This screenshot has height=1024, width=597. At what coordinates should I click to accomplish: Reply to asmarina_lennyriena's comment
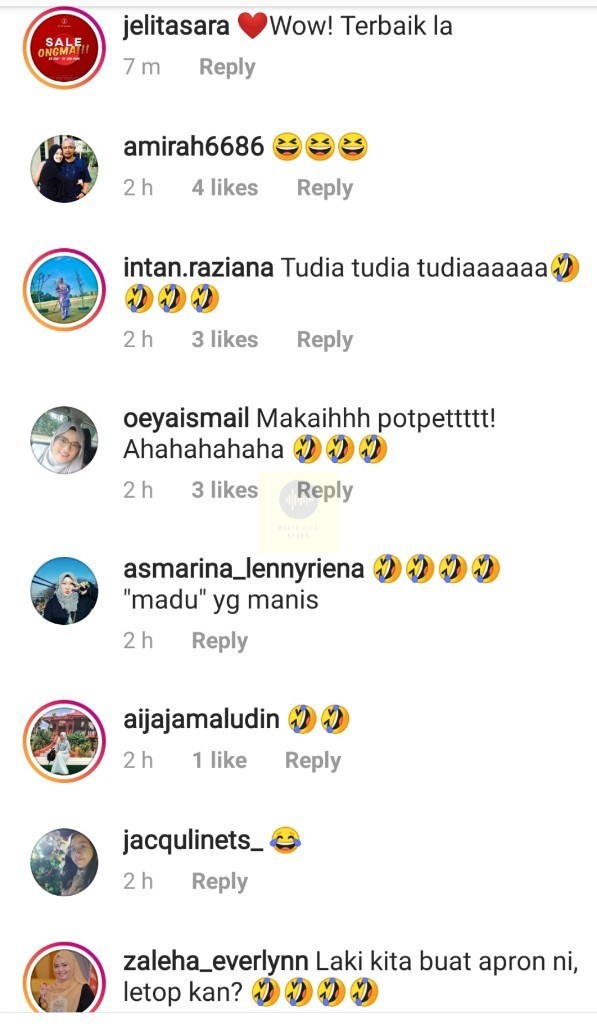(x=219, y=641)
